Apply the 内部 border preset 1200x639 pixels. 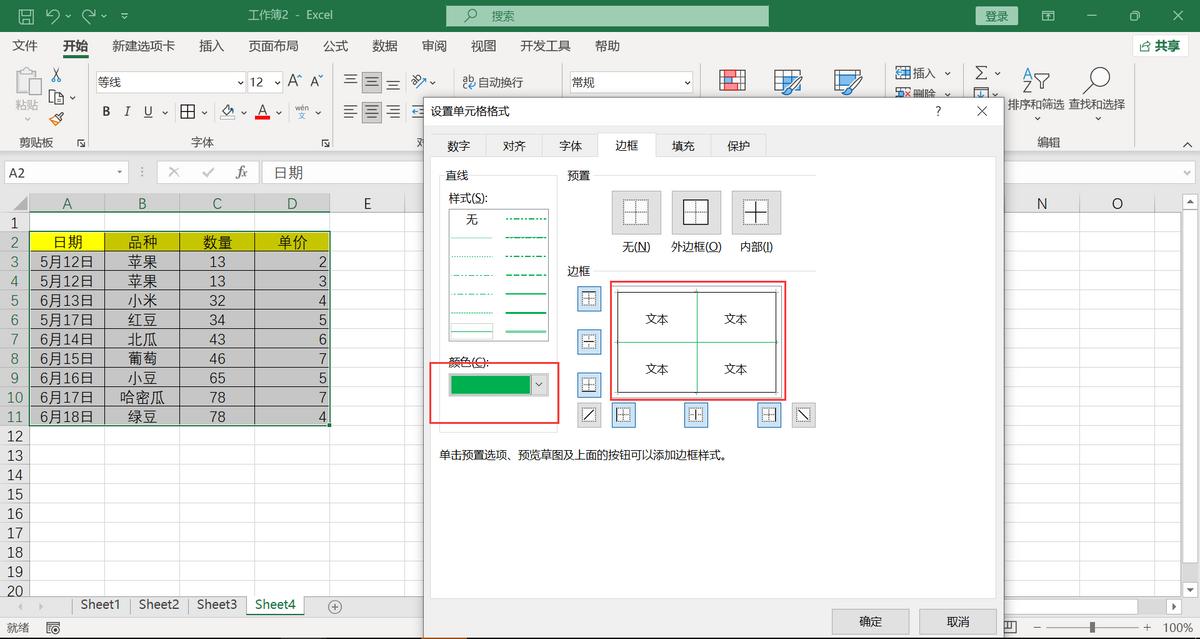[756, 212]
